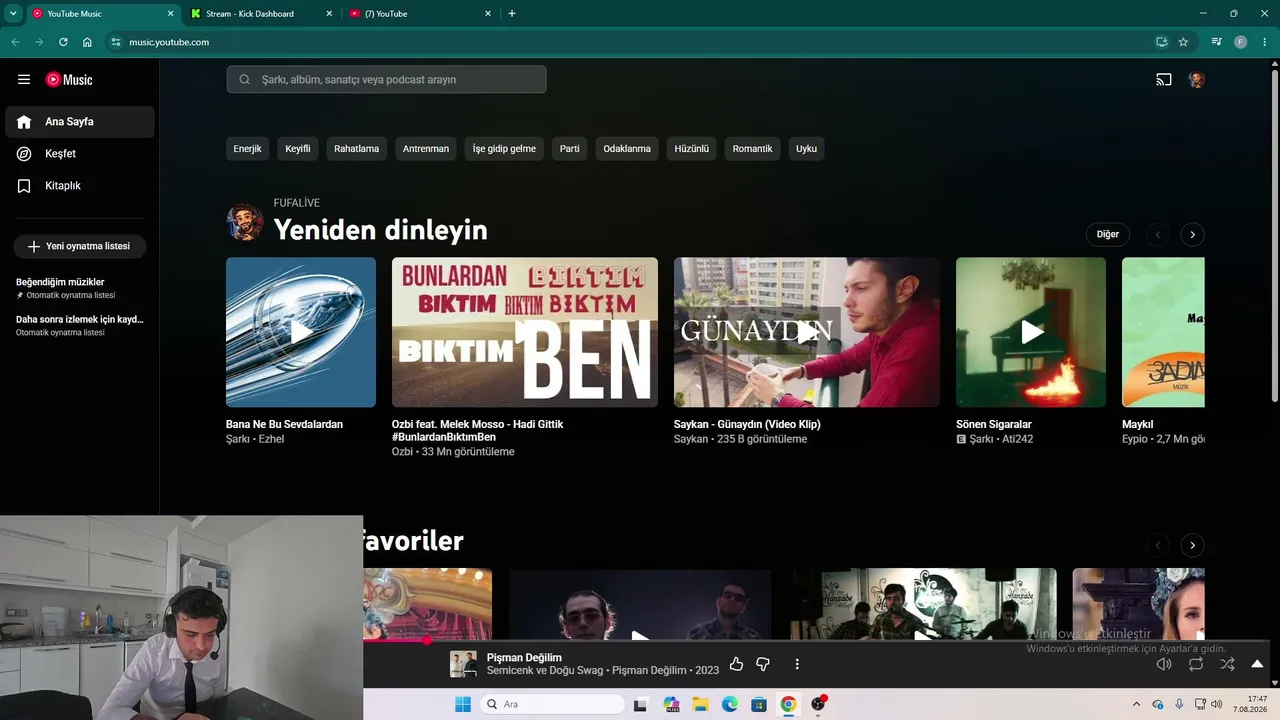Viewport: 1280px width, 720px height.
Task: Open Kitaplık in the sidebar
Action: tap(80, 186)
